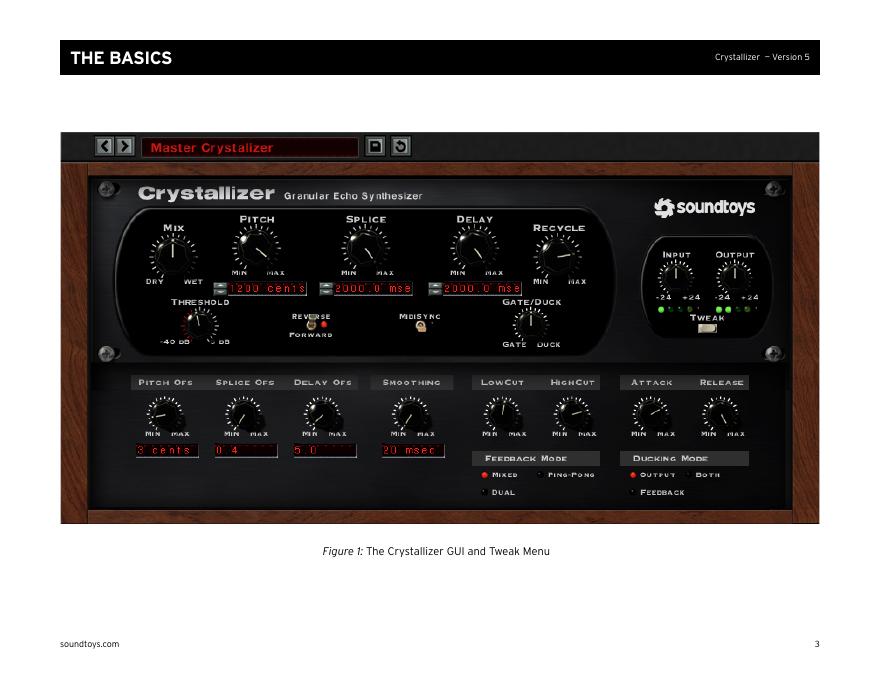Select Both ducking mode
The image size is (880, 680).
[689, 475]
